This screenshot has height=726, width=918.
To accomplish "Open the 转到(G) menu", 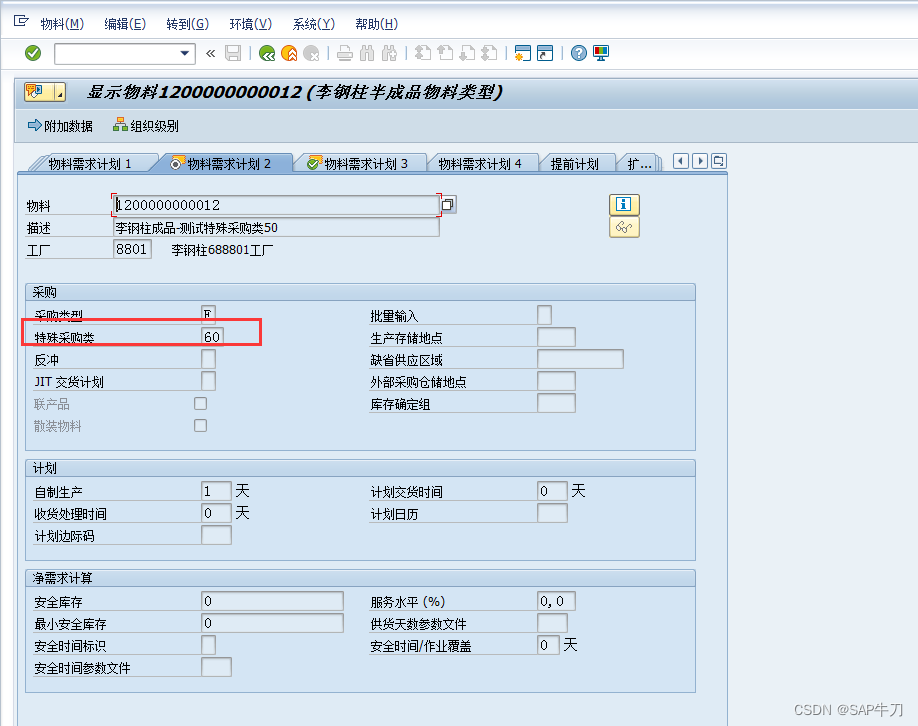I will 187,24.
